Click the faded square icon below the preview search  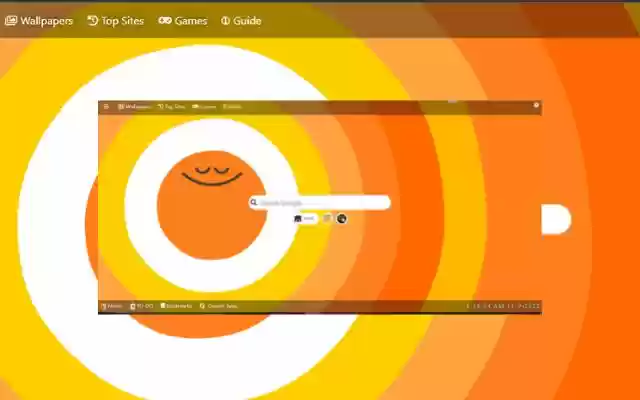tap(327, 219)
